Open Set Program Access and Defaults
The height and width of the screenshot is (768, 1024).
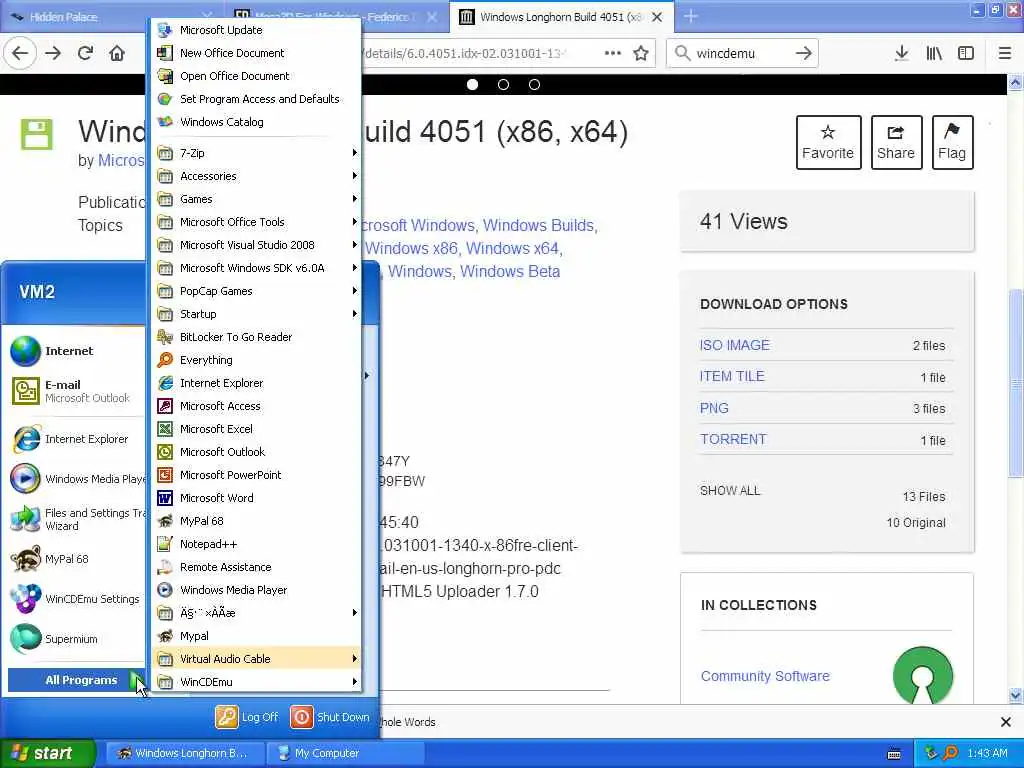pos(256,99)
